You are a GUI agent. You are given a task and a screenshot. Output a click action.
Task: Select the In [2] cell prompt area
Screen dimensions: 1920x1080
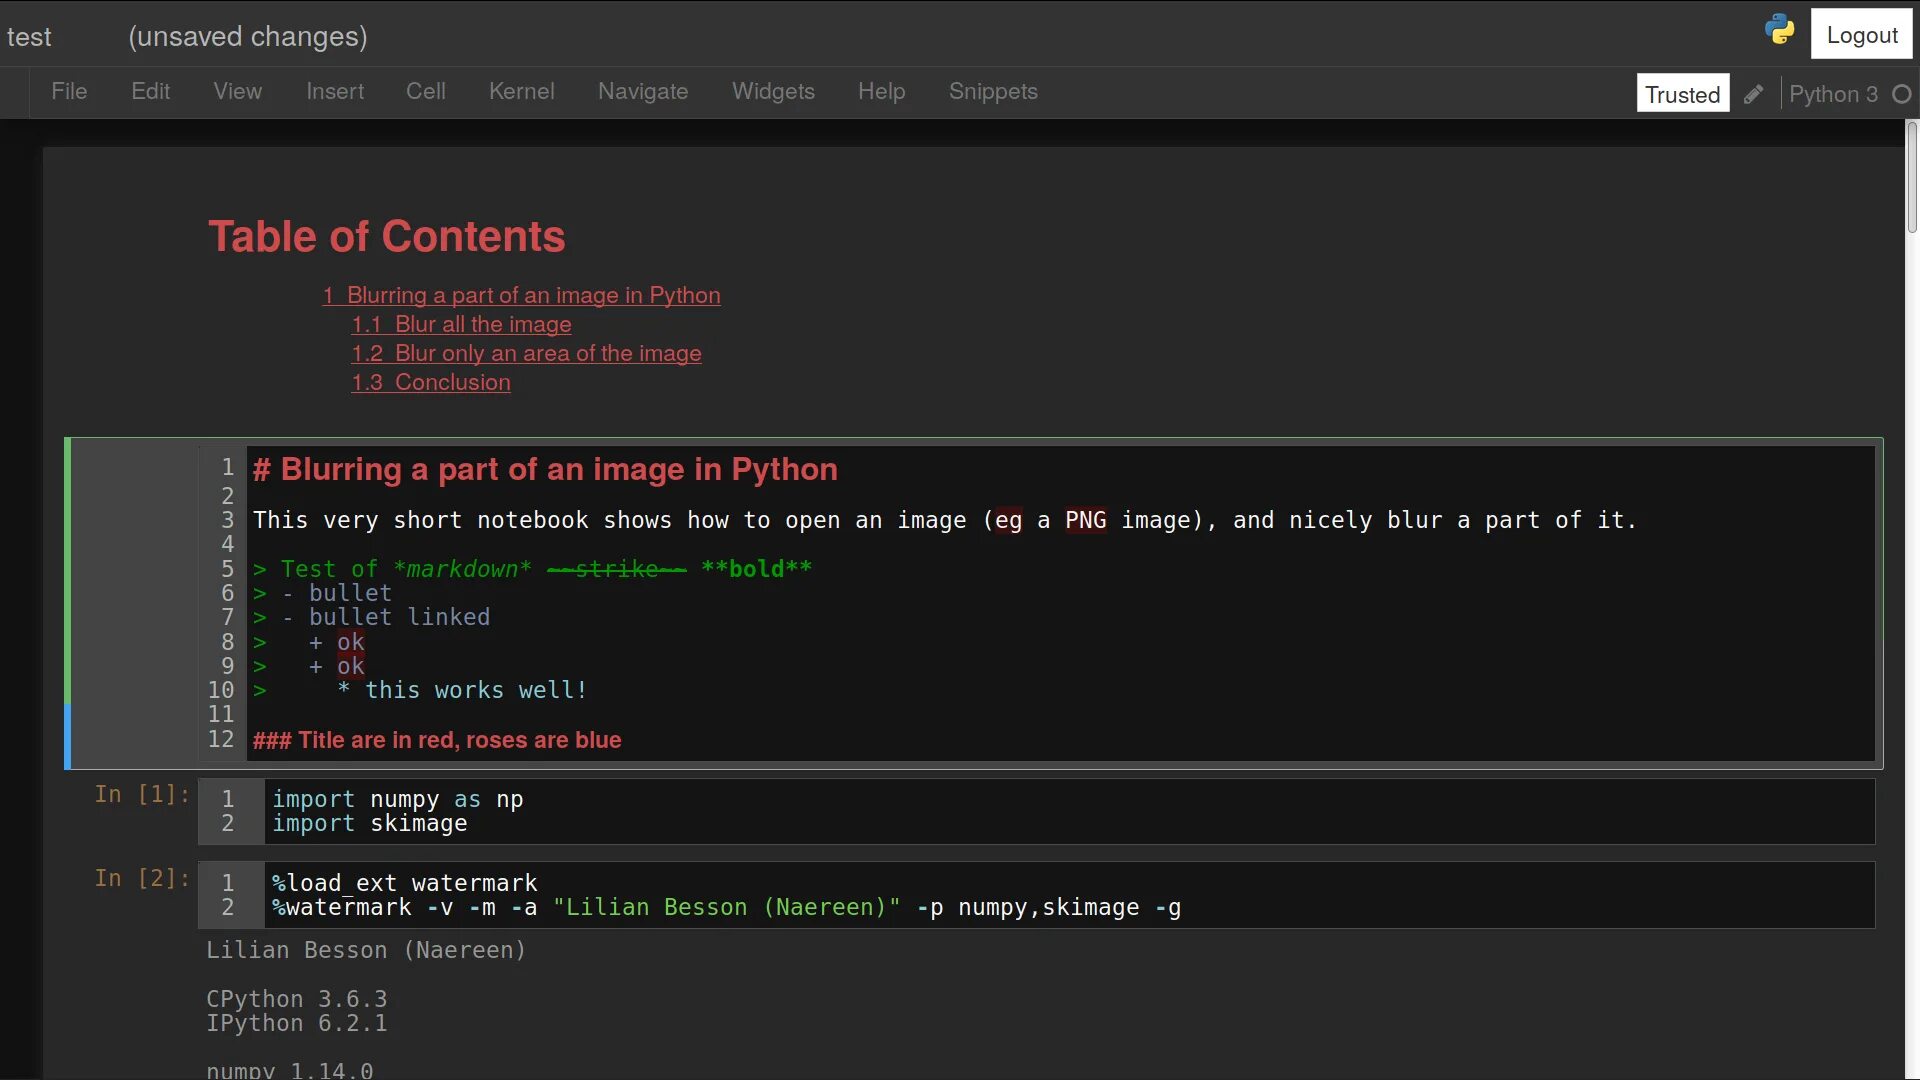(x=141, y=878)
